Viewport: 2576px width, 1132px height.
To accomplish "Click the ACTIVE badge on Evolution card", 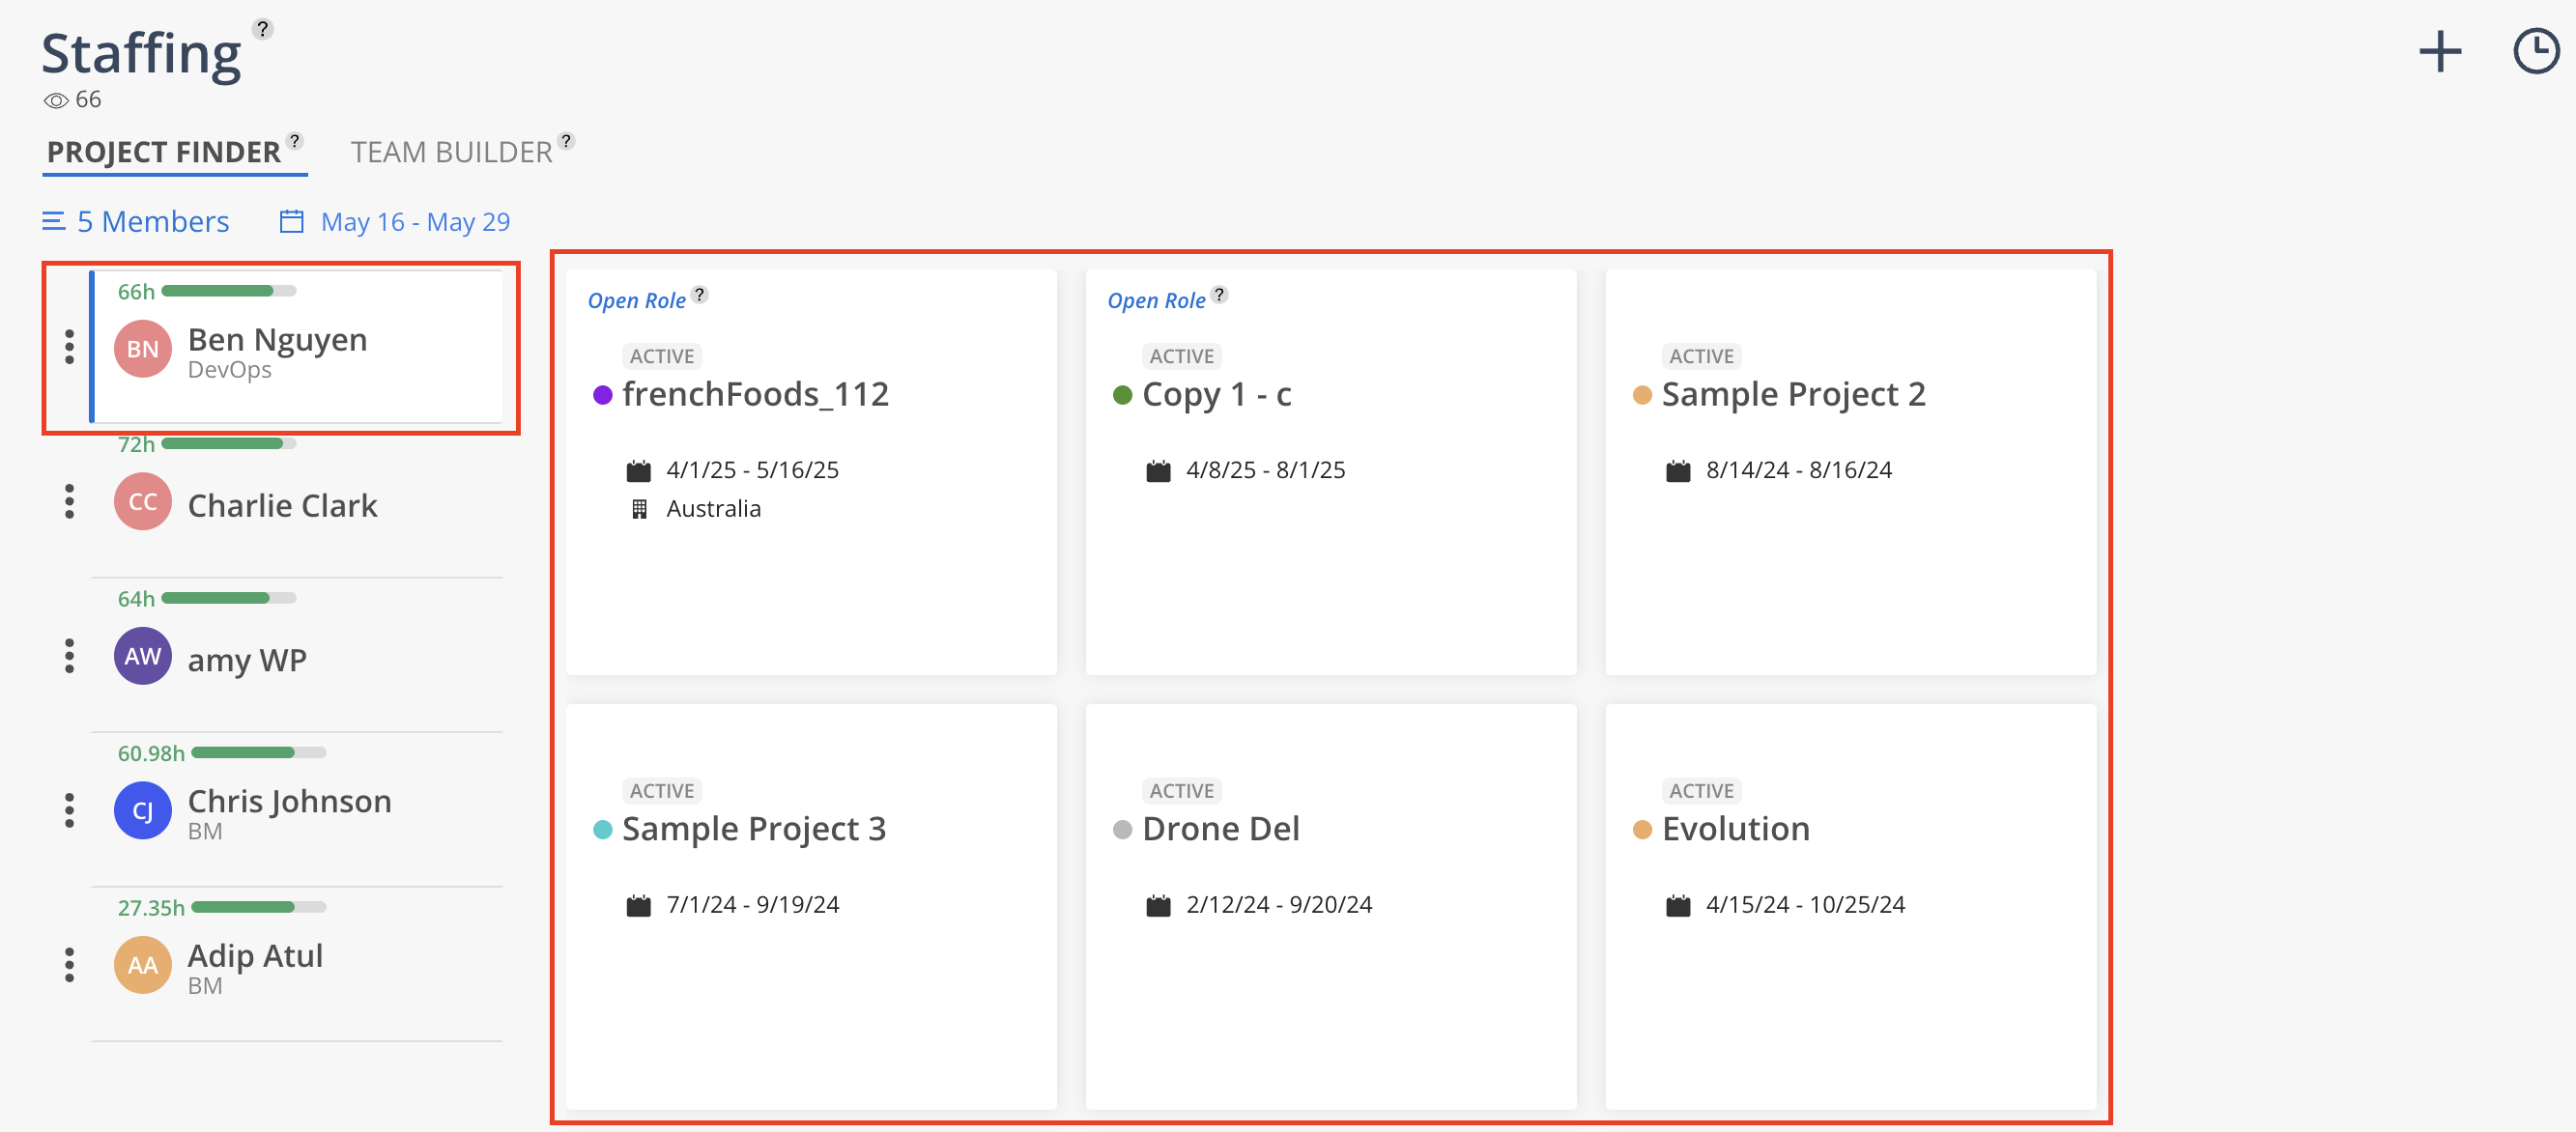I will click(x=1701, y=791).
